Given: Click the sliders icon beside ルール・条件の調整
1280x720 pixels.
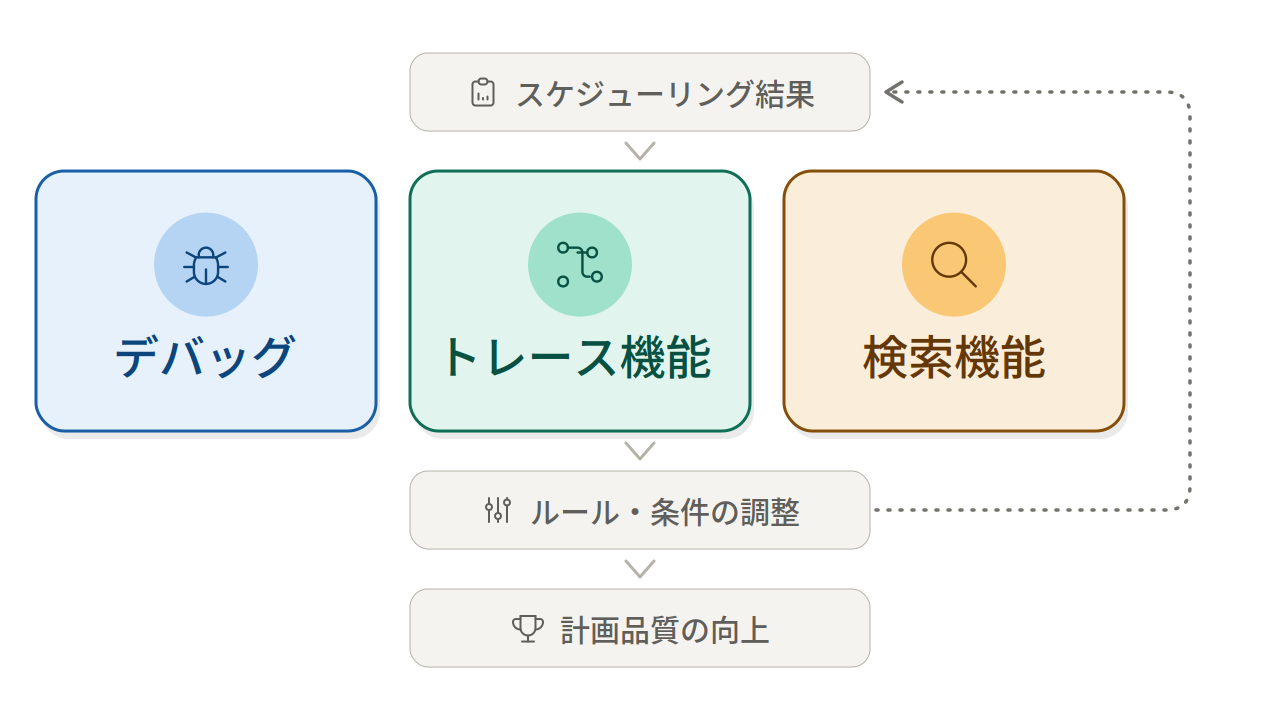Looking at the screenshot, I should coord(498,510).
